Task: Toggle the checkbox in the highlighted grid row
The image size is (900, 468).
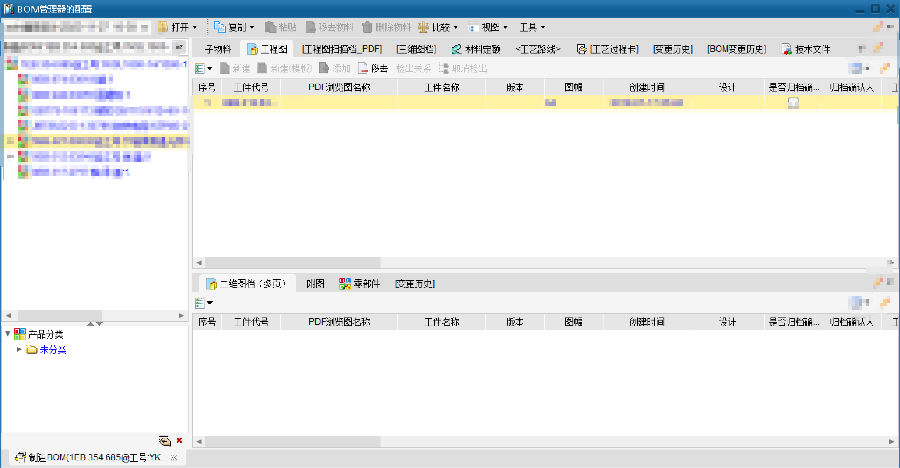Action: (793, 103)
